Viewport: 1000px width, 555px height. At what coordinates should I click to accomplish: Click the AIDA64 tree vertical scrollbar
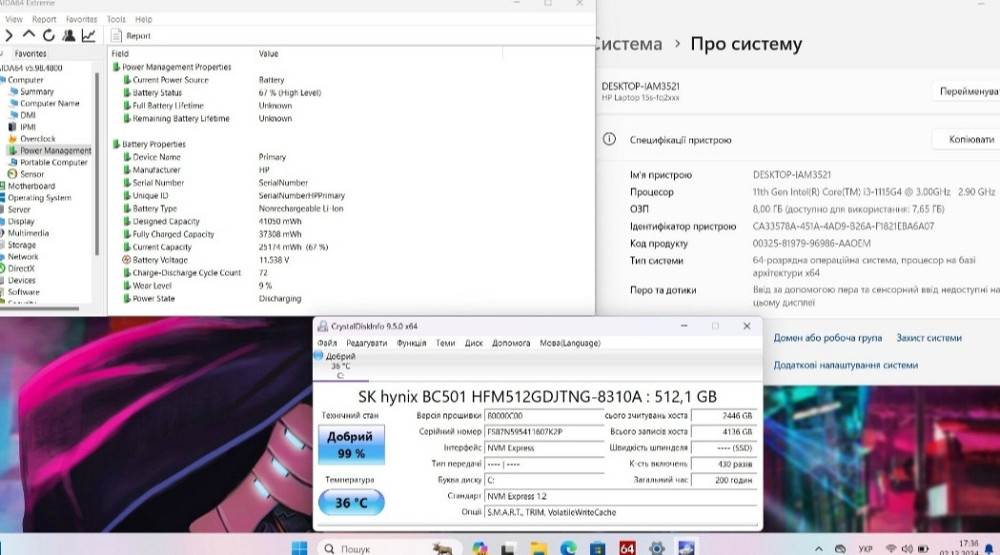pyautogui.click(x=97, y=164)
